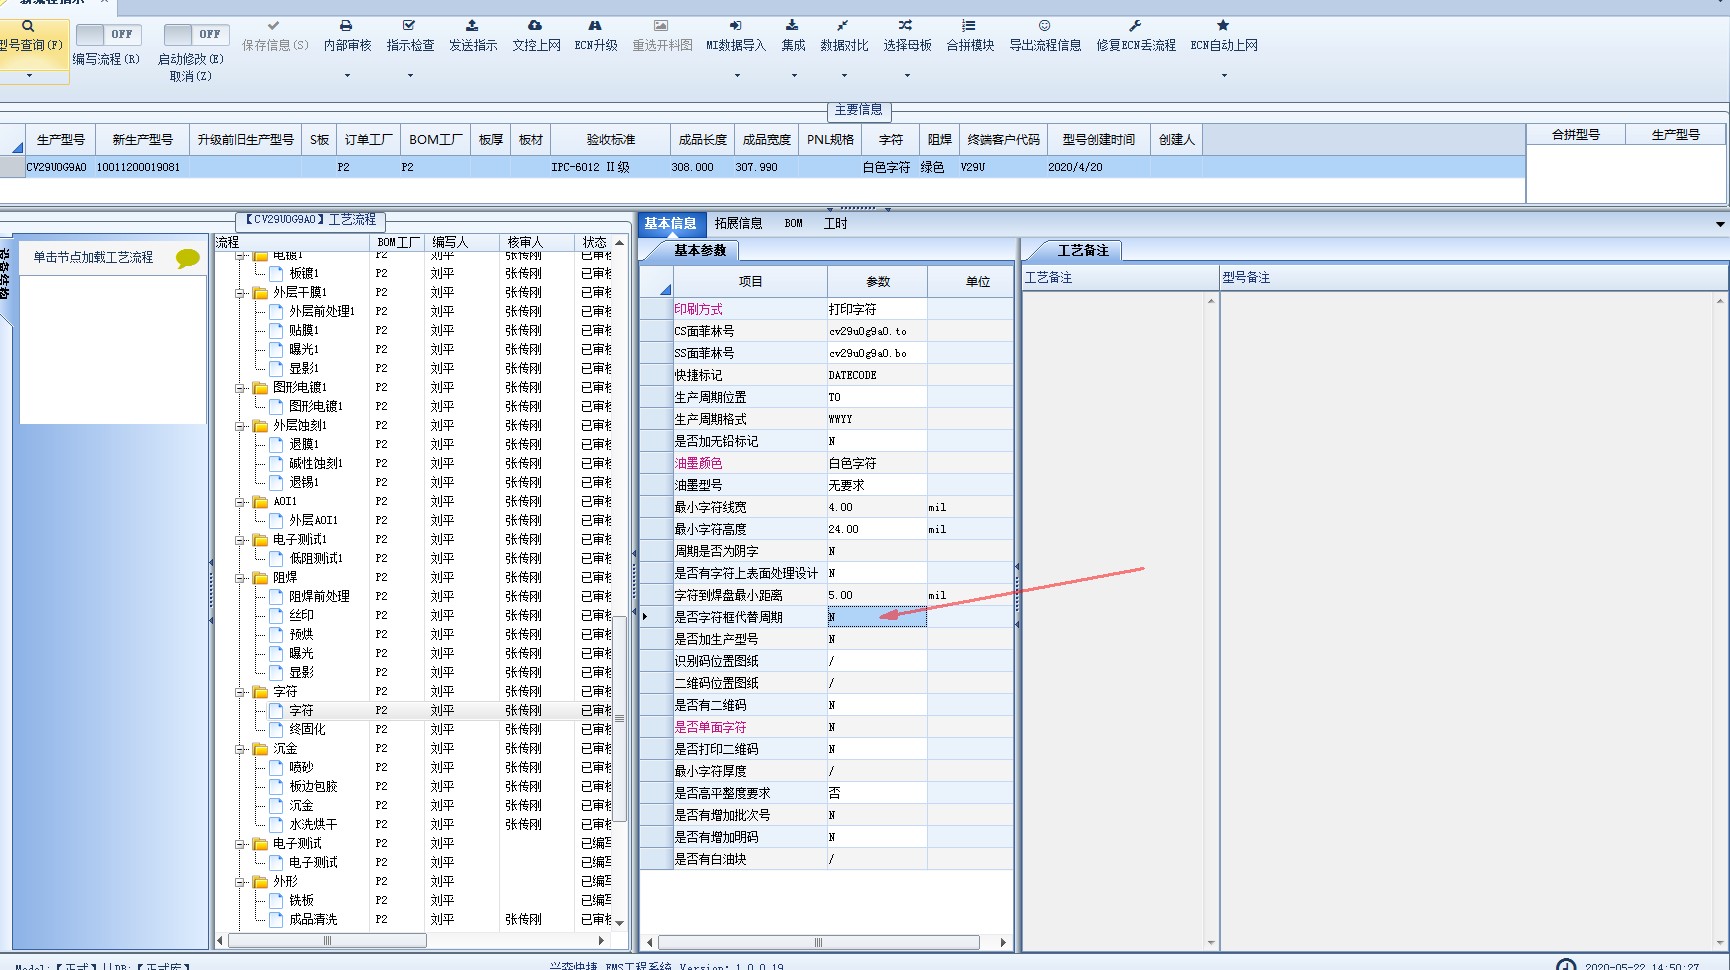Image resolution: width=1730 pixels, height=970 pixels.
Task: Click the 保存信息 (S) button
Action: [275, 36]
